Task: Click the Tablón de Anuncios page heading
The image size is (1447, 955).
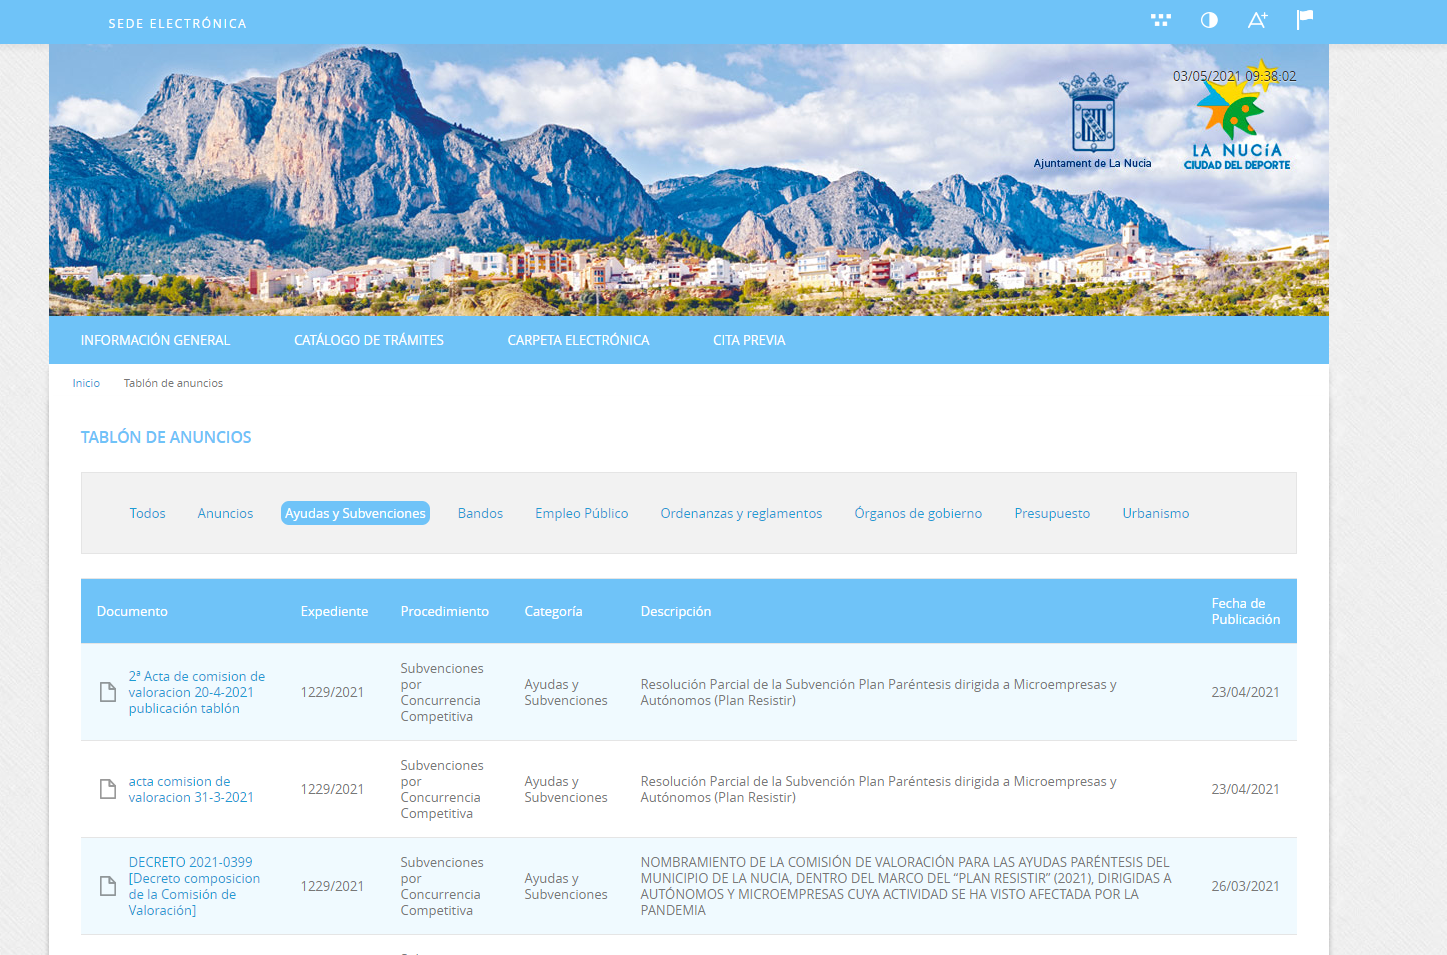Action: pyautogui.click(x=166, y=437)
